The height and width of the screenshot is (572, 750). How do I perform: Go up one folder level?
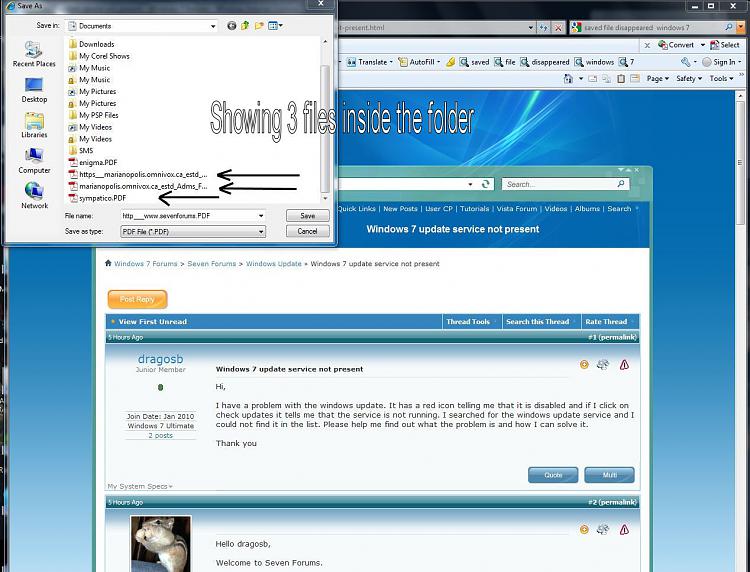click(x=245, y=26)
